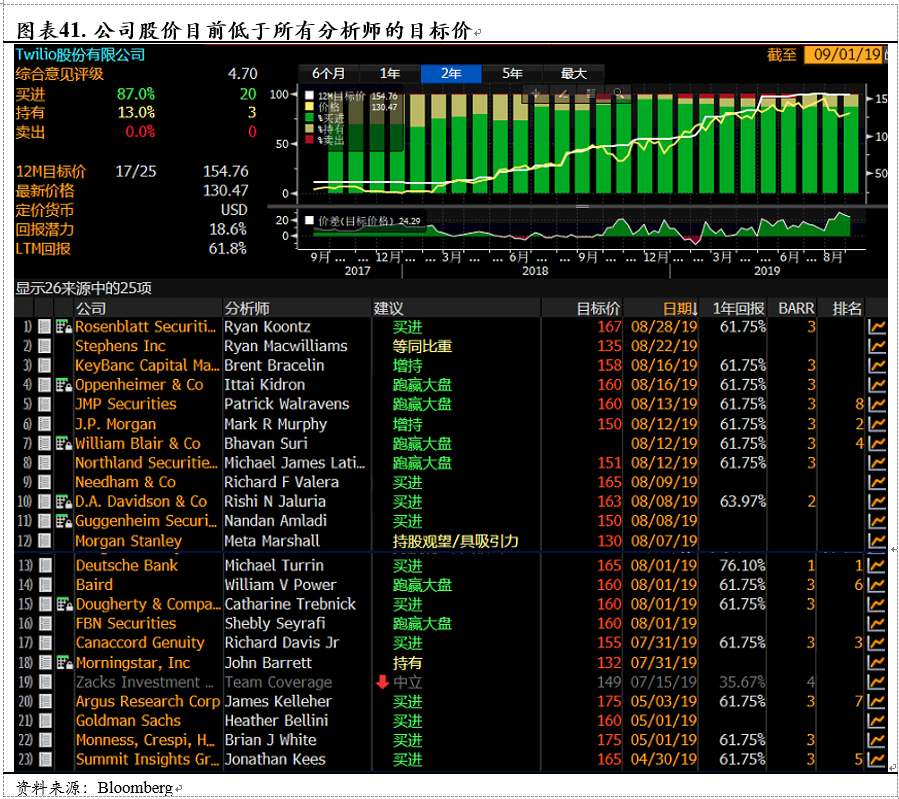Viewport: 899px width, 799px height.
Task: Open the chart icon for Zacks Investment row
Action: click(877, 682)
